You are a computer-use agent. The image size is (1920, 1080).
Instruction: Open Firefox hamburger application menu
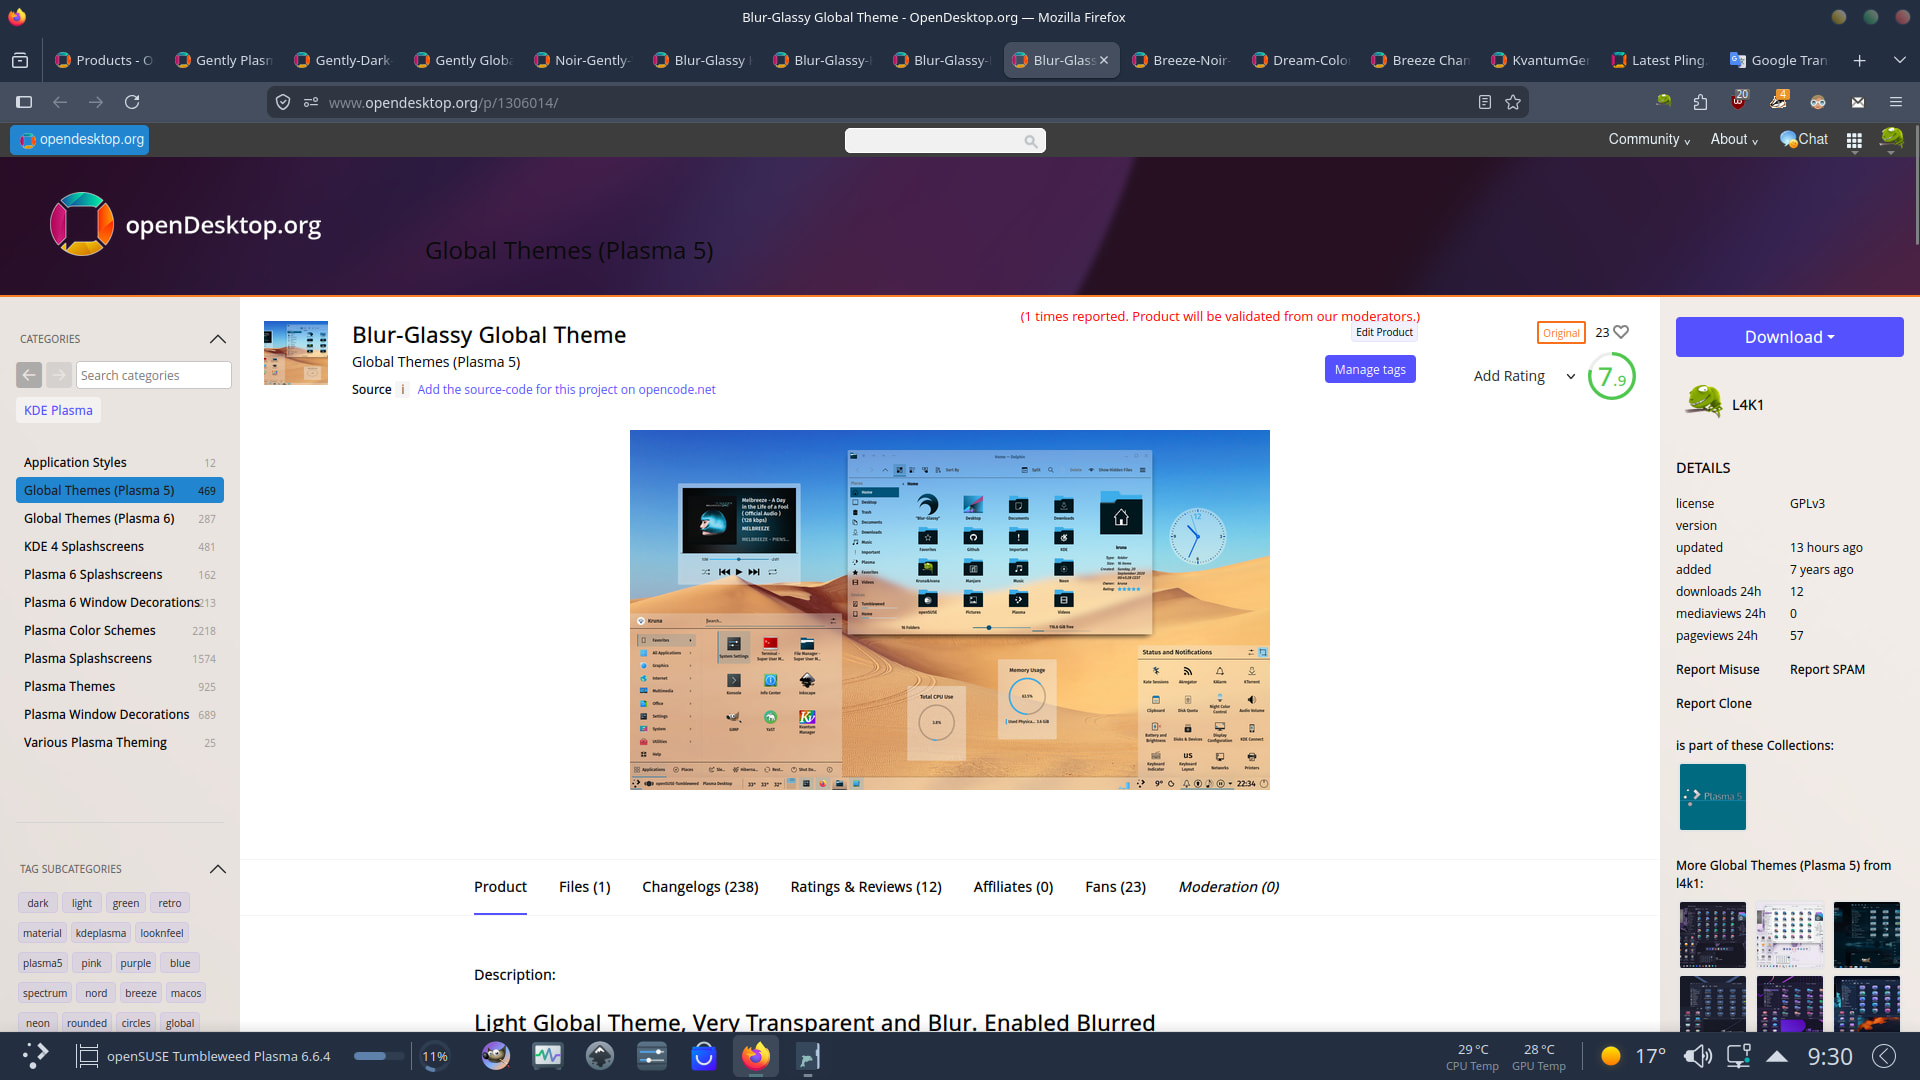(x=1895, y=102)
